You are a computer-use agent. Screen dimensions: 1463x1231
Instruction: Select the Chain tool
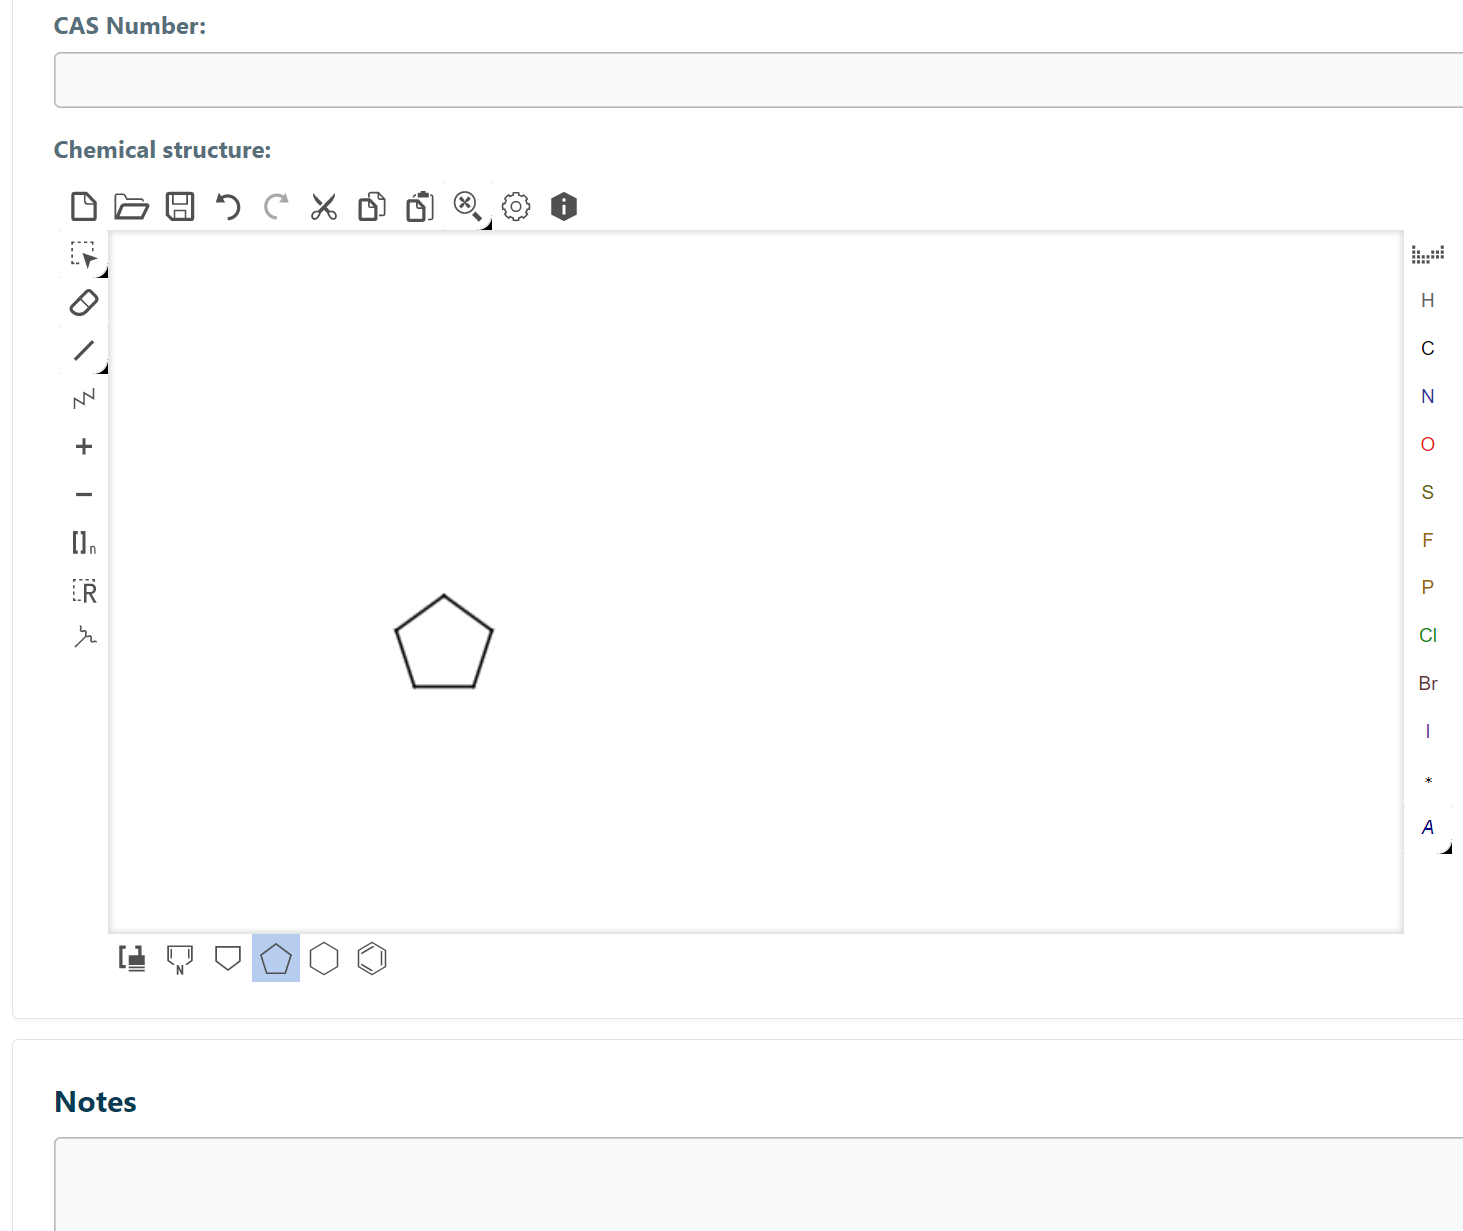[x=84, y=399]
